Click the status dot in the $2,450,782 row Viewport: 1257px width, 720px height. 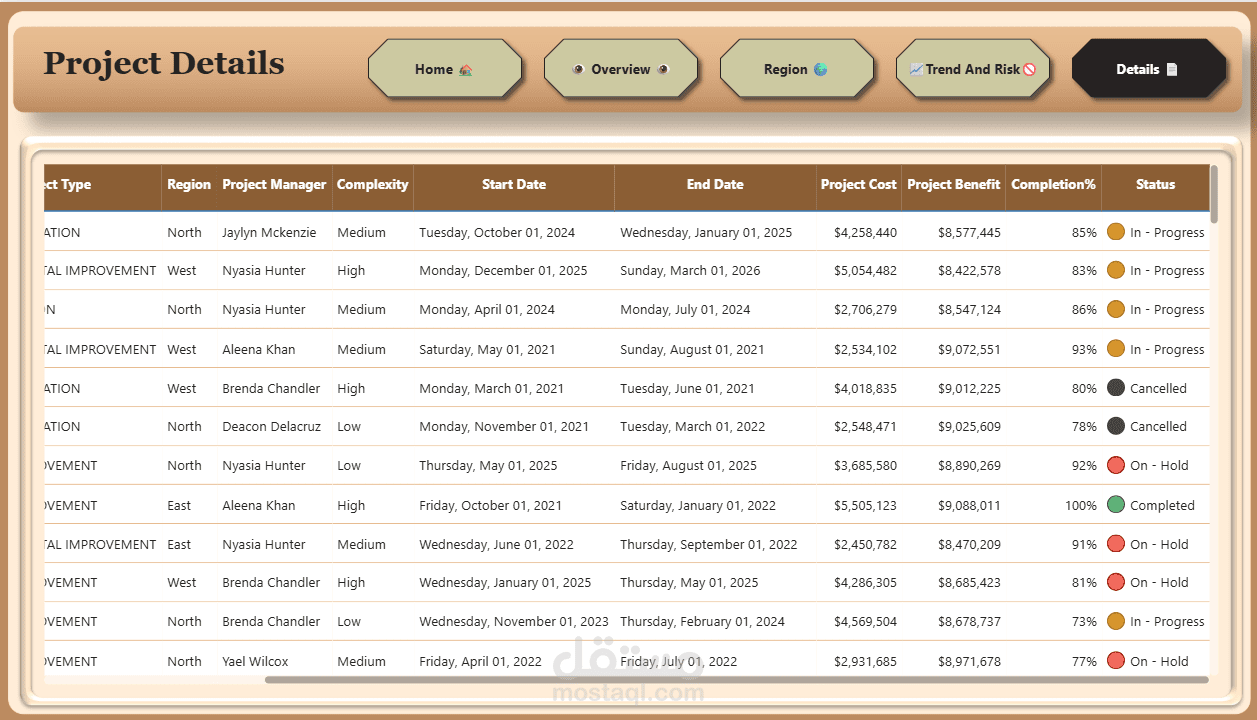(1116, 544)
